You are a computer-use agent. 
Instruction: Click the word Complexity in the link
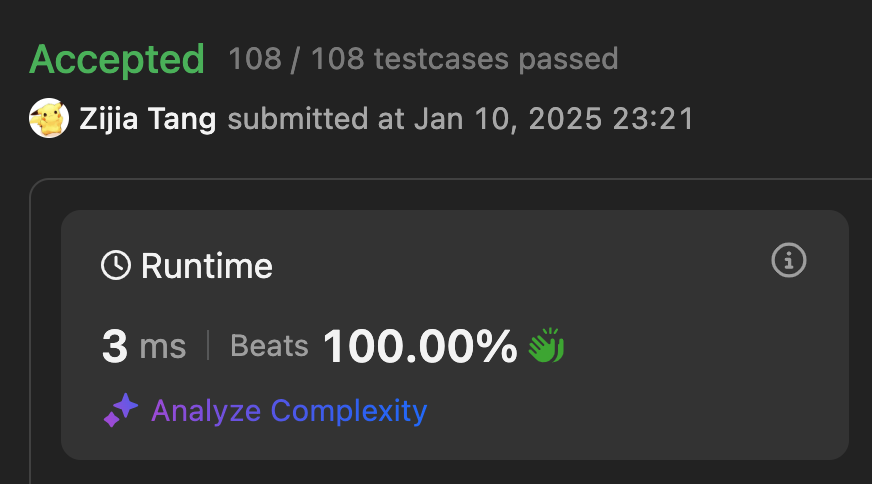point(349,410)
